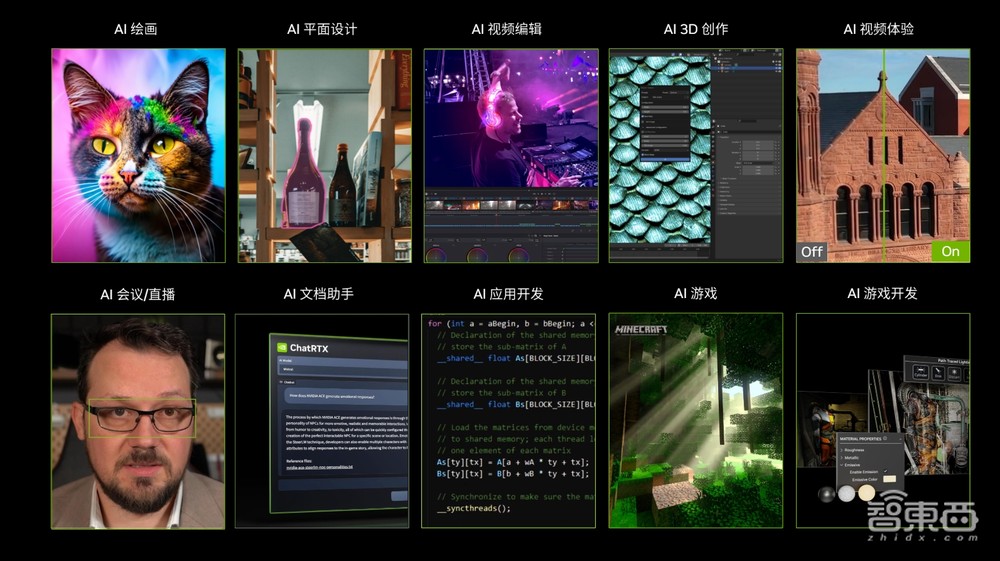Select the Disk light icon in Path Traced Lighting

pyautogui.click(x=938, y=374)
